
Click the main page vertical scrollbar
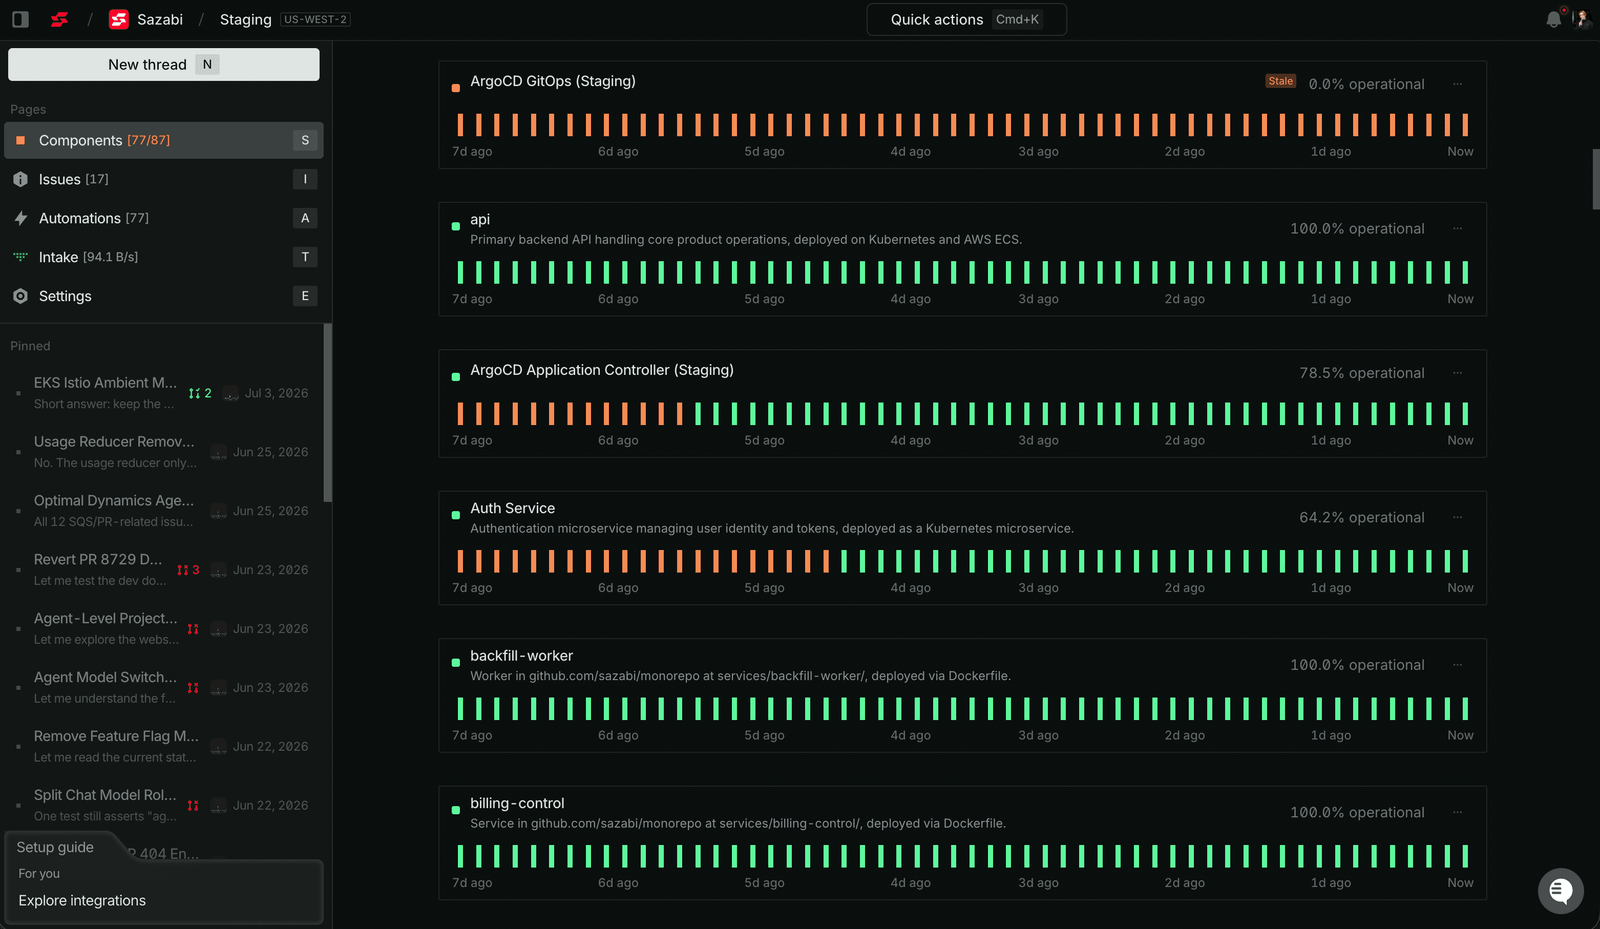click(1596, 179)
